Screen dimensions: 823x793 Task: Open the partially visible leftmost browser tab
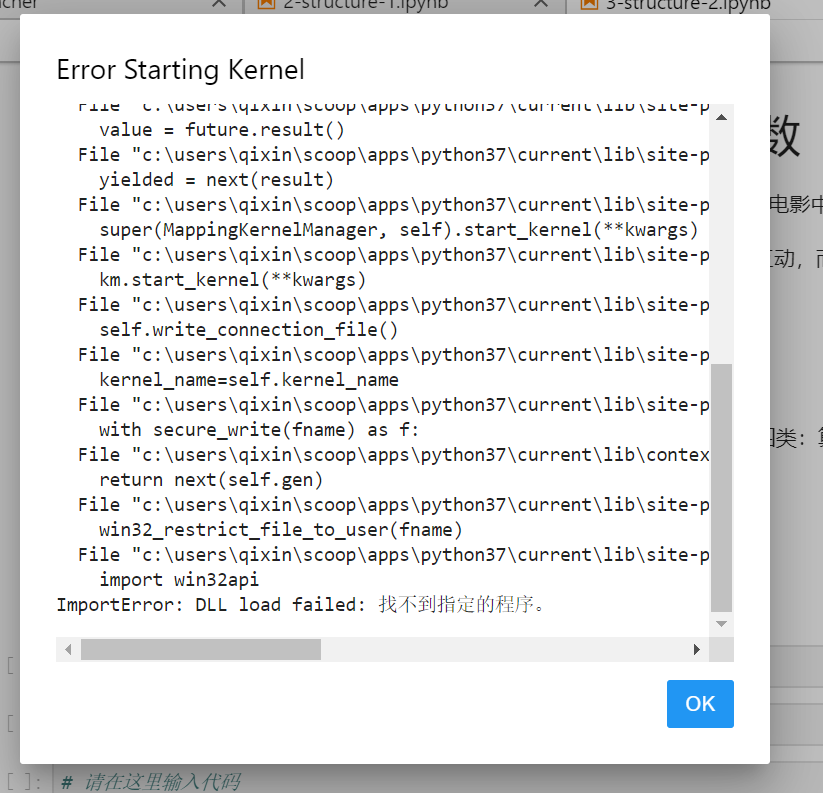pos(100,6)
